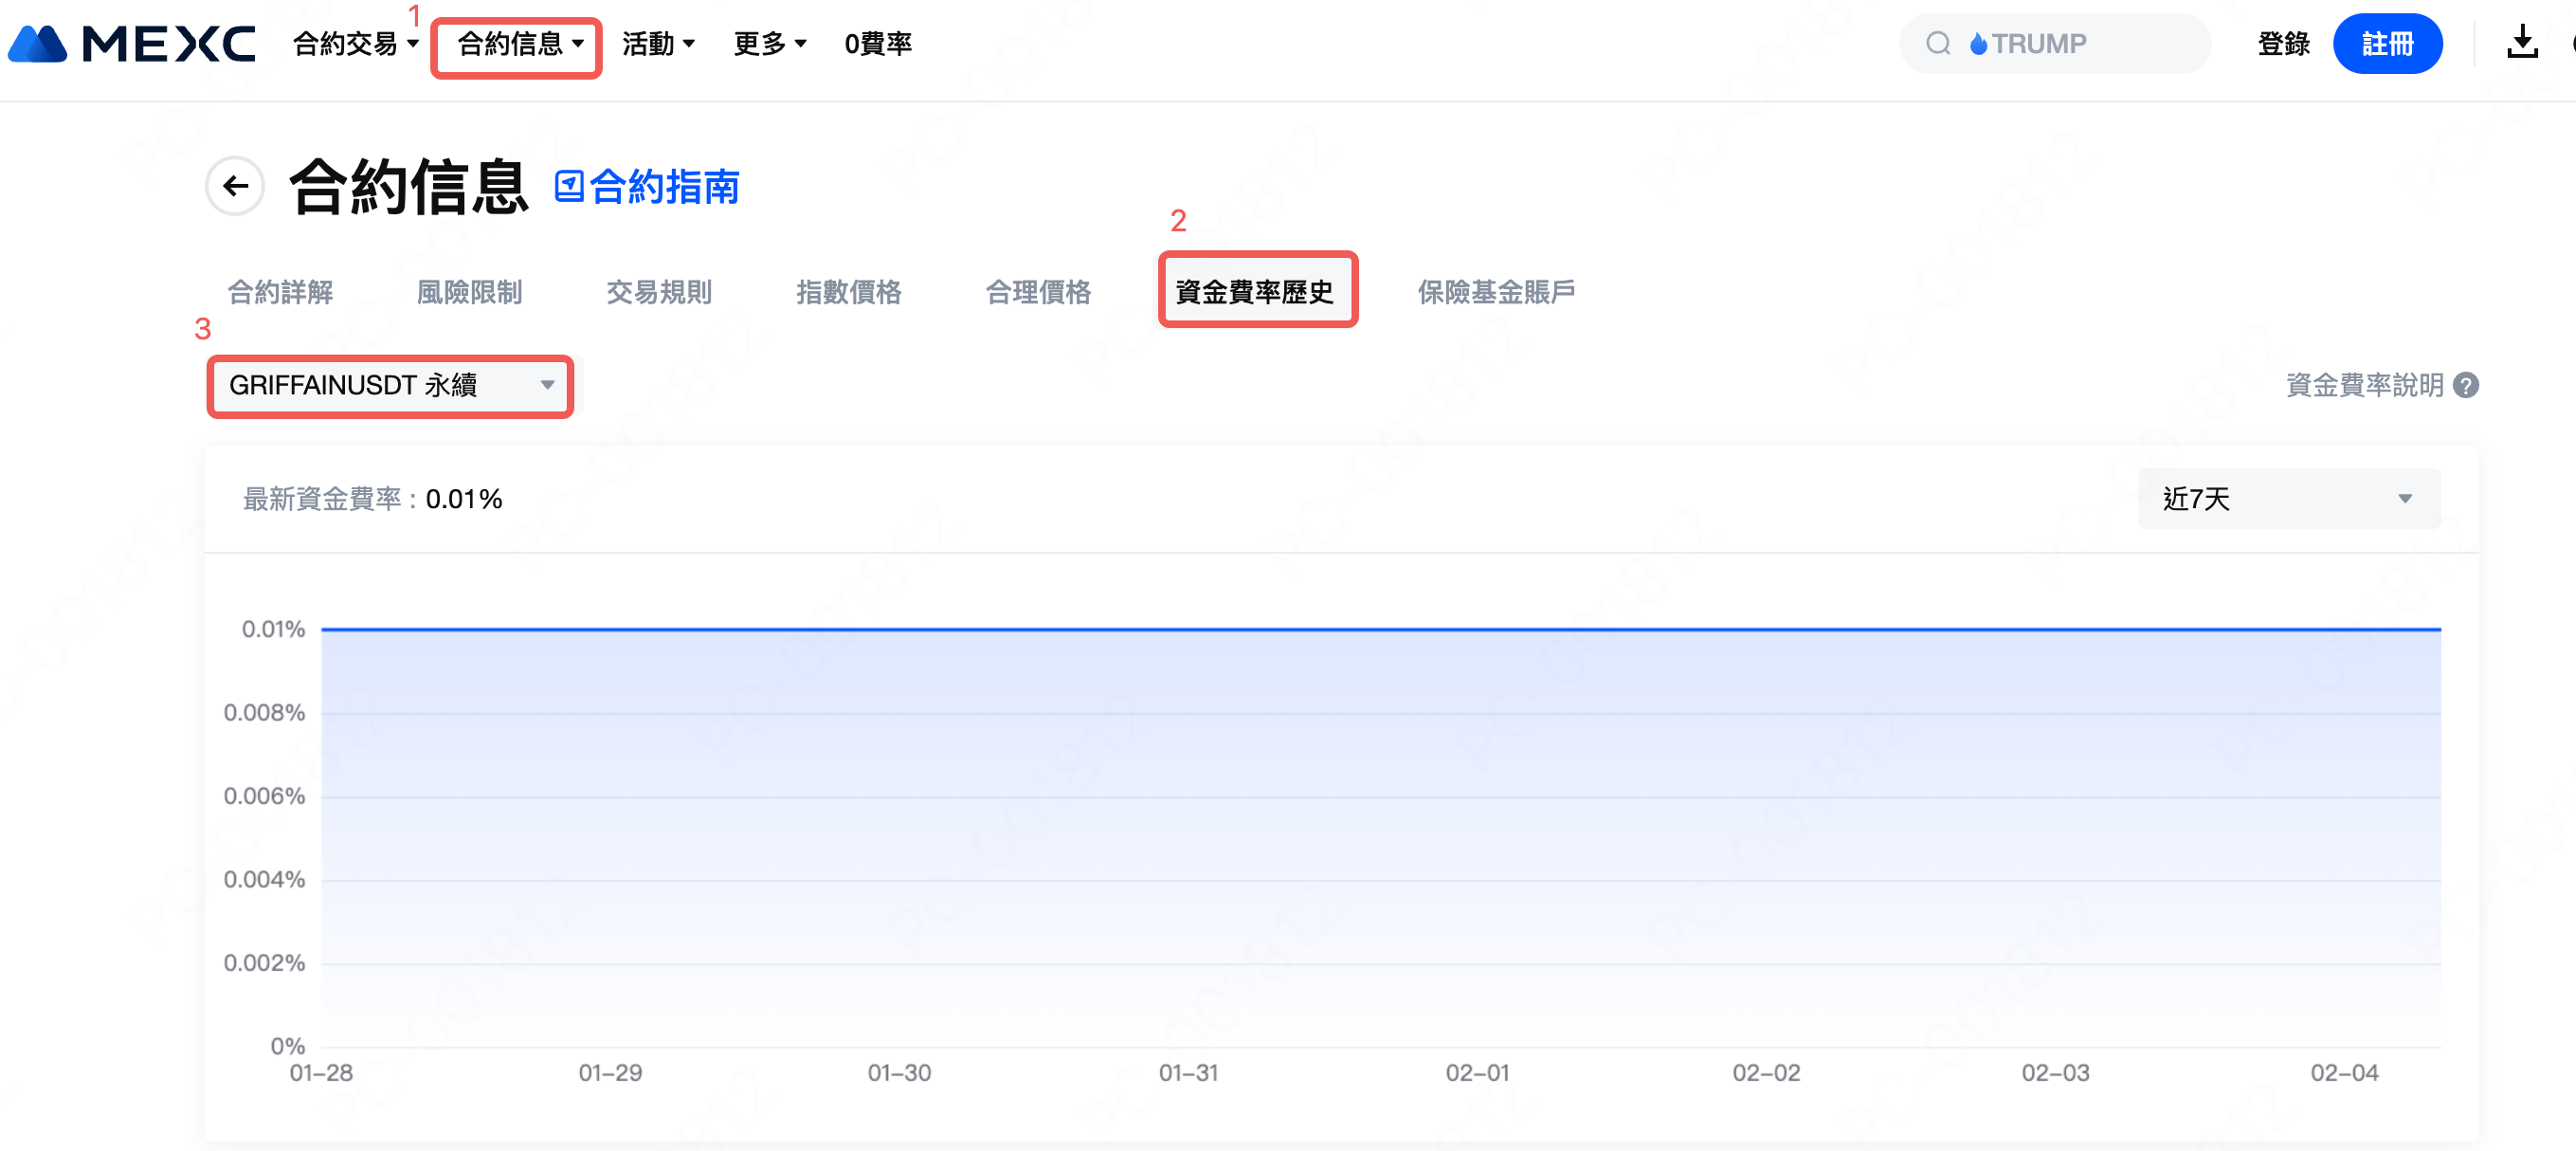Open the GRIFFAINUSDT 永續 contract selector
Viewport: 2576px width, 1151px height.
point(390,385)
